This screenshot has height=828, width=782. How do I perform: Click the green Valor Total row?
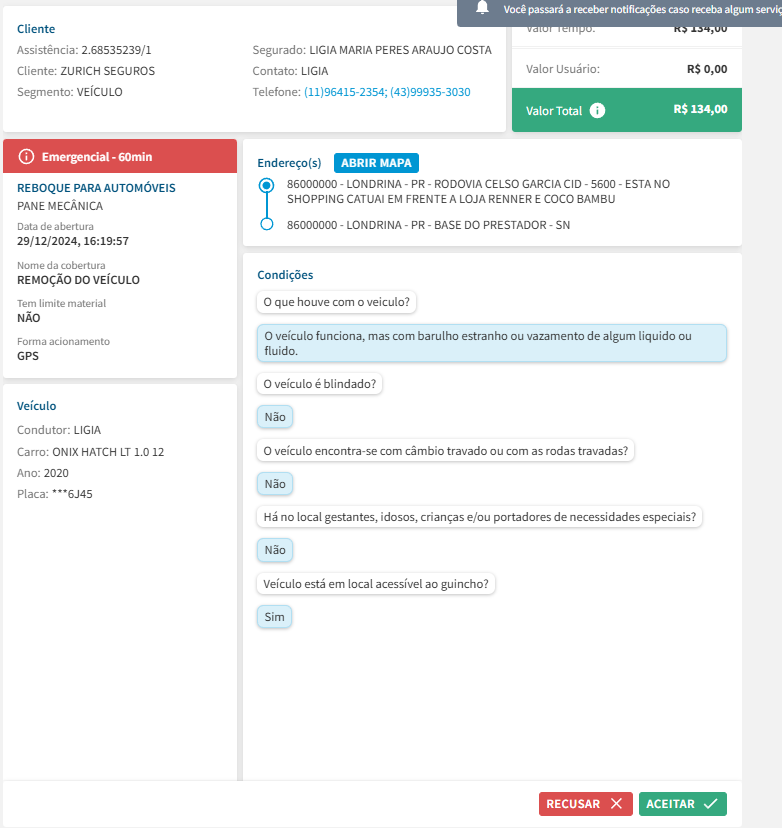pos(626,110)
